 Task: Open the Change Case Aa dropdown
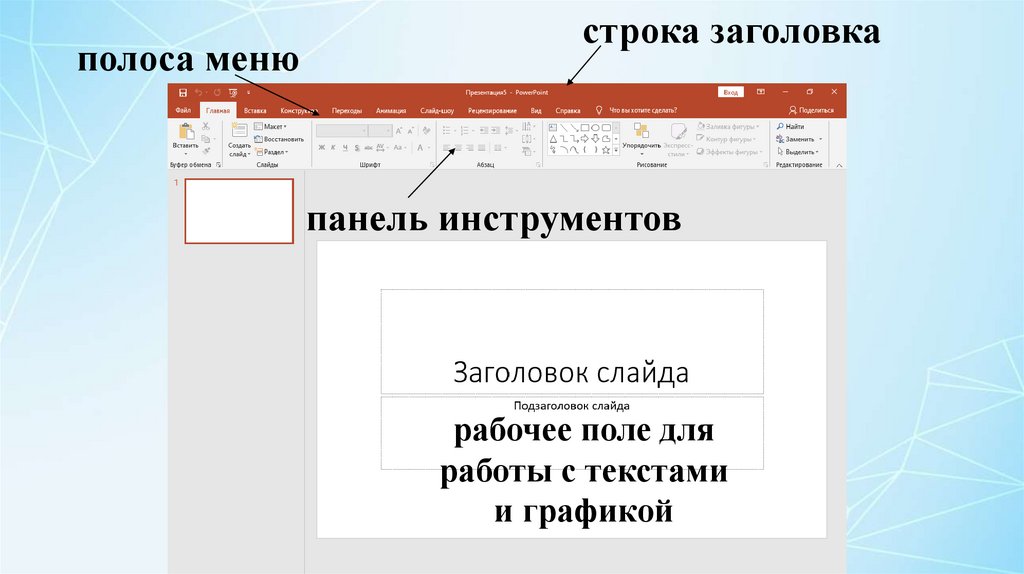pos(400,148)
